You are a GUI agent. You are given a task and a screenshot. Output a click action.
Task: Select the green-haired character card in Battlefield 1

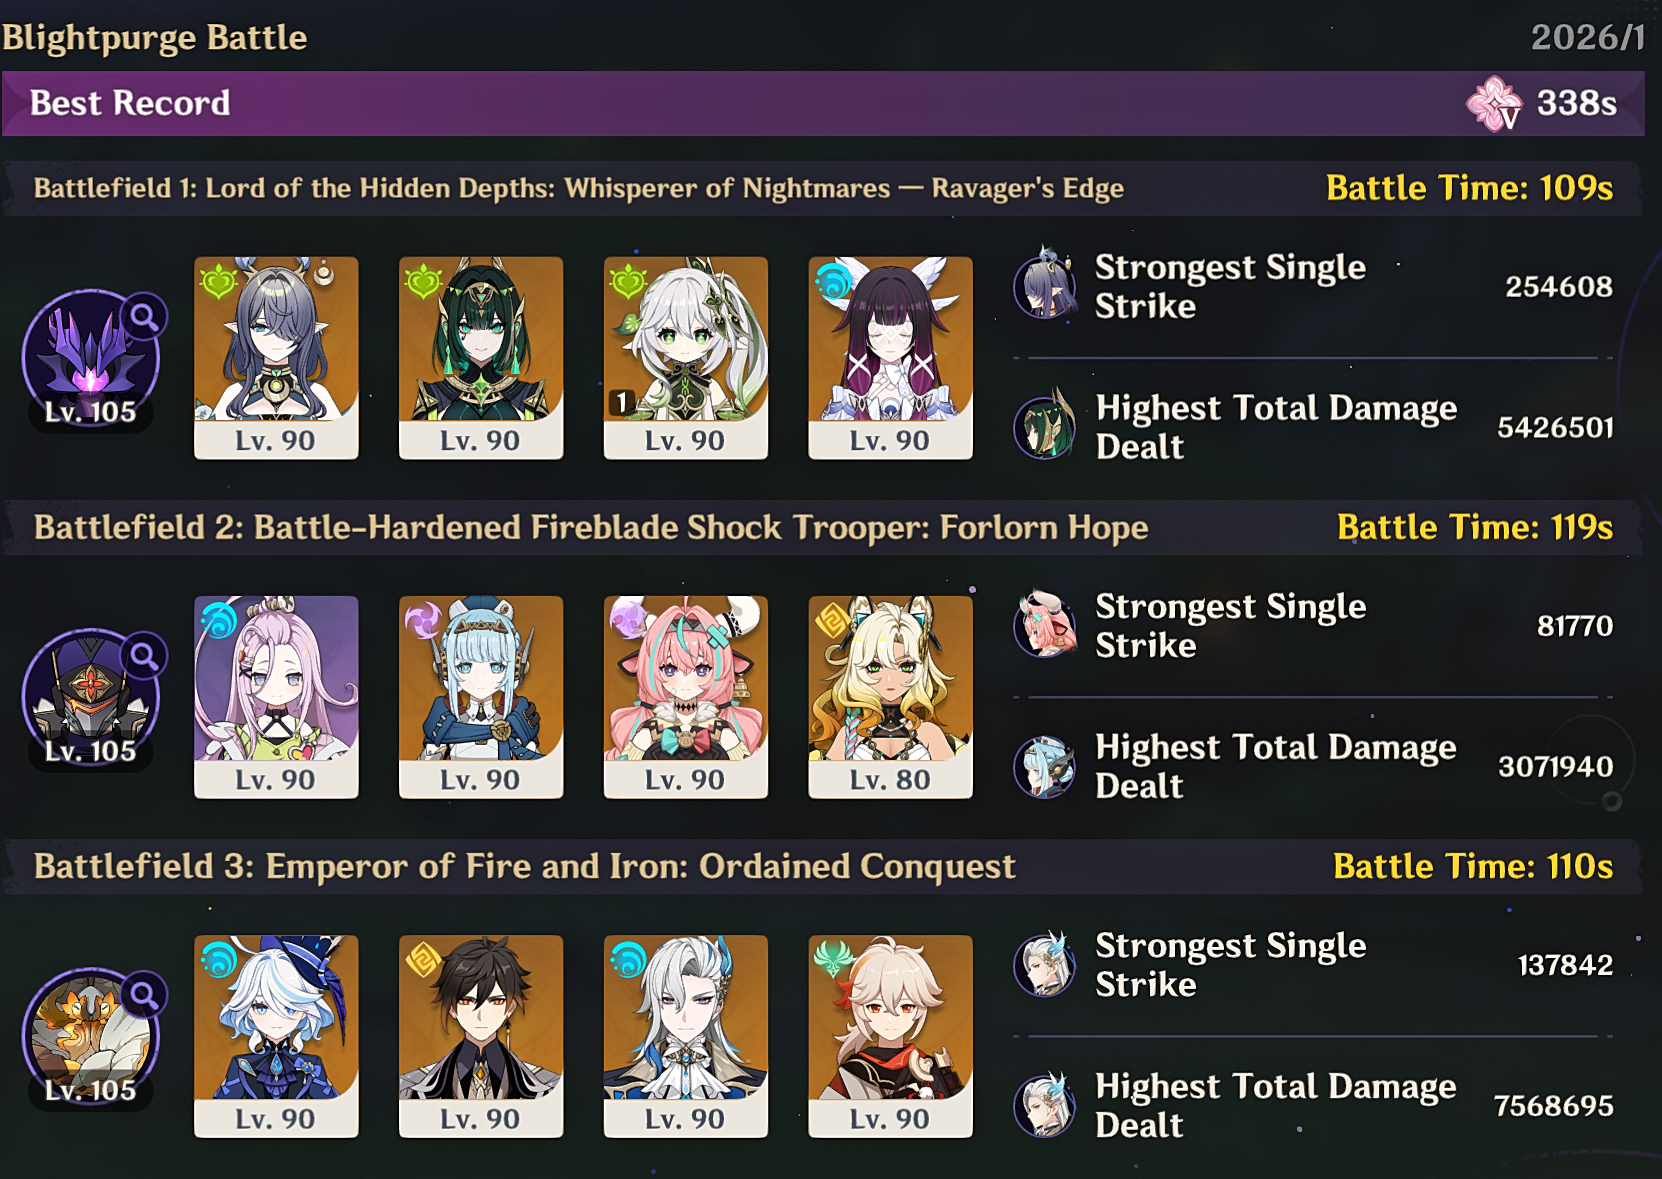point(481,358)
